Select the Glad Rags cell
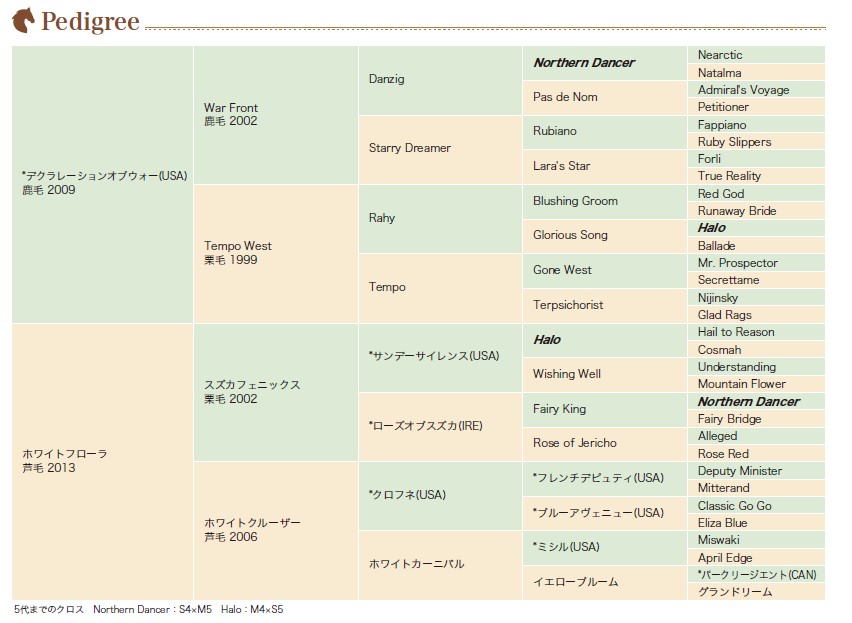Image resolution: width=852 pixels, height=623 pixels. (x=756, y=314)
